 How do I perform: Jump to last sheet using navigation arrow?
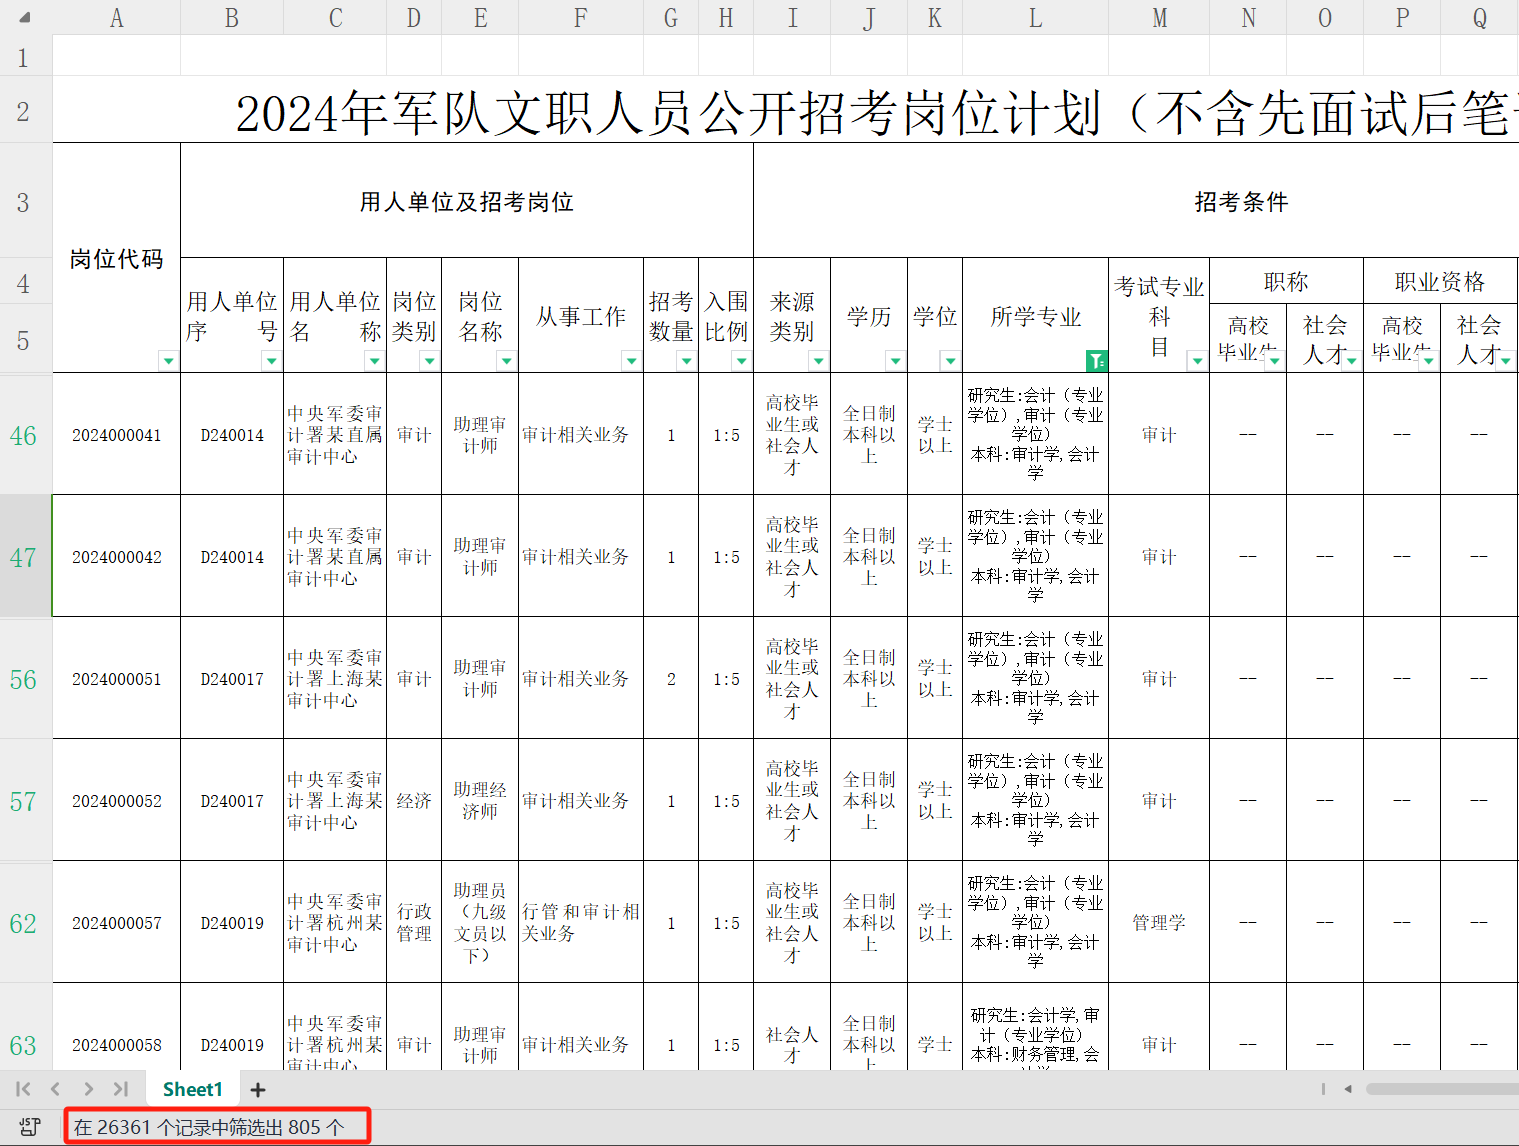point(121,1089)
